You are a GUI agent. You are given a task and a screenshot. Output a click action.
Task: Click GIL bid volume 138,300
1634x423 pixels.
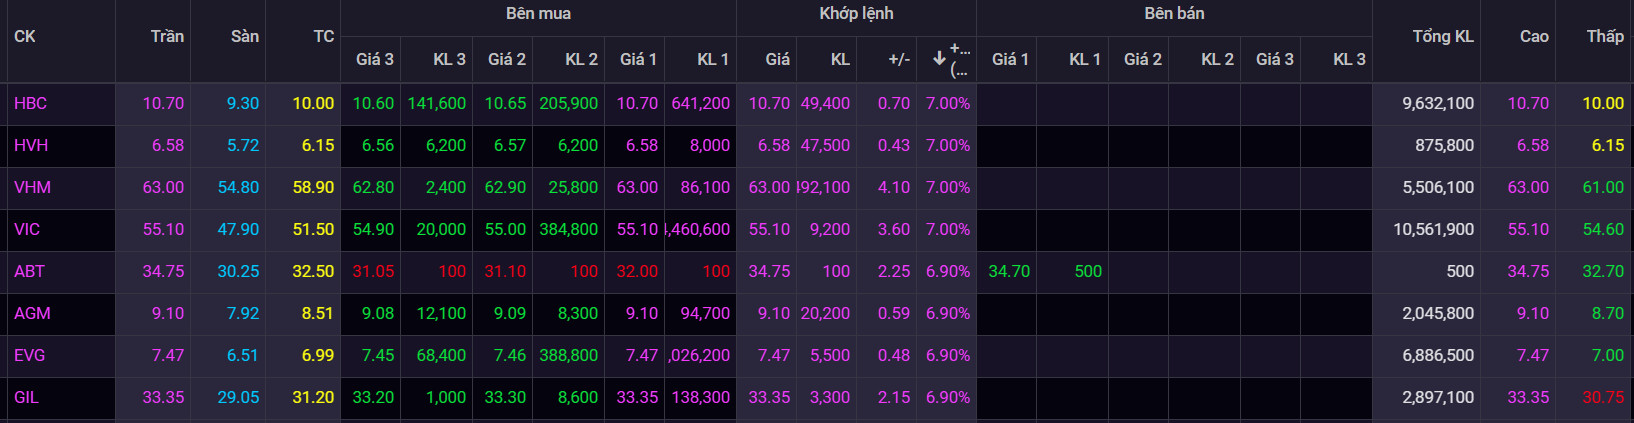click(x=701, y=397)
